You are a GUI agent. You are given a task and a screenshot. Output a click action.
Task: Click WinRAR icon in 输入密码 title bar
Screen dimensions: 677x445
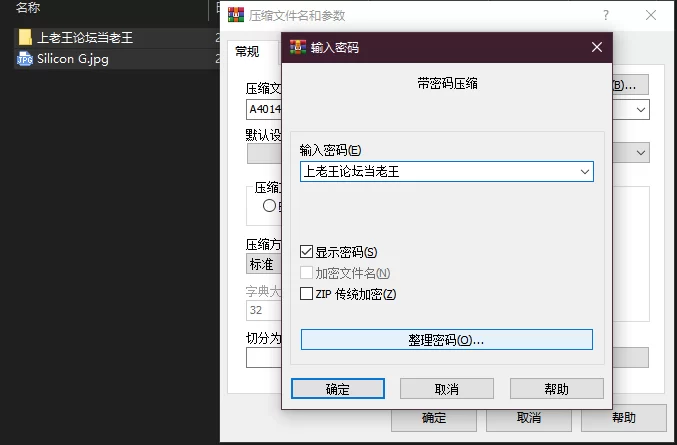click(x=298, y=47)
